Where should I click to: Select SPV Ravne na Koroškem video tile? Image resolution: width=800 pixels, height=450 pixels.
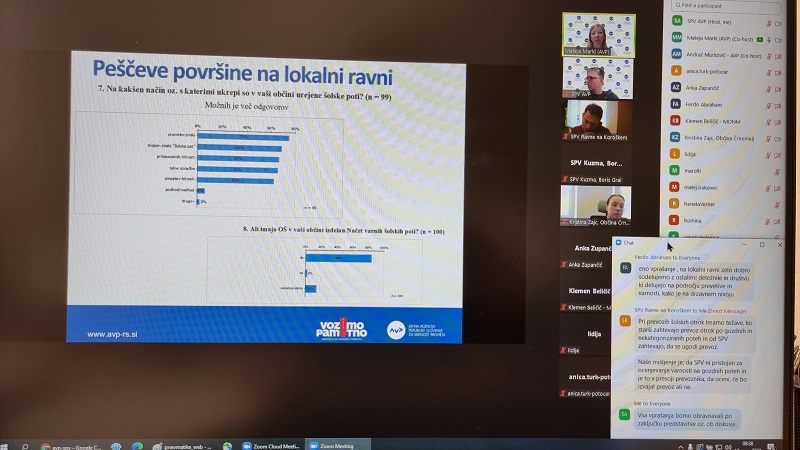598,120
